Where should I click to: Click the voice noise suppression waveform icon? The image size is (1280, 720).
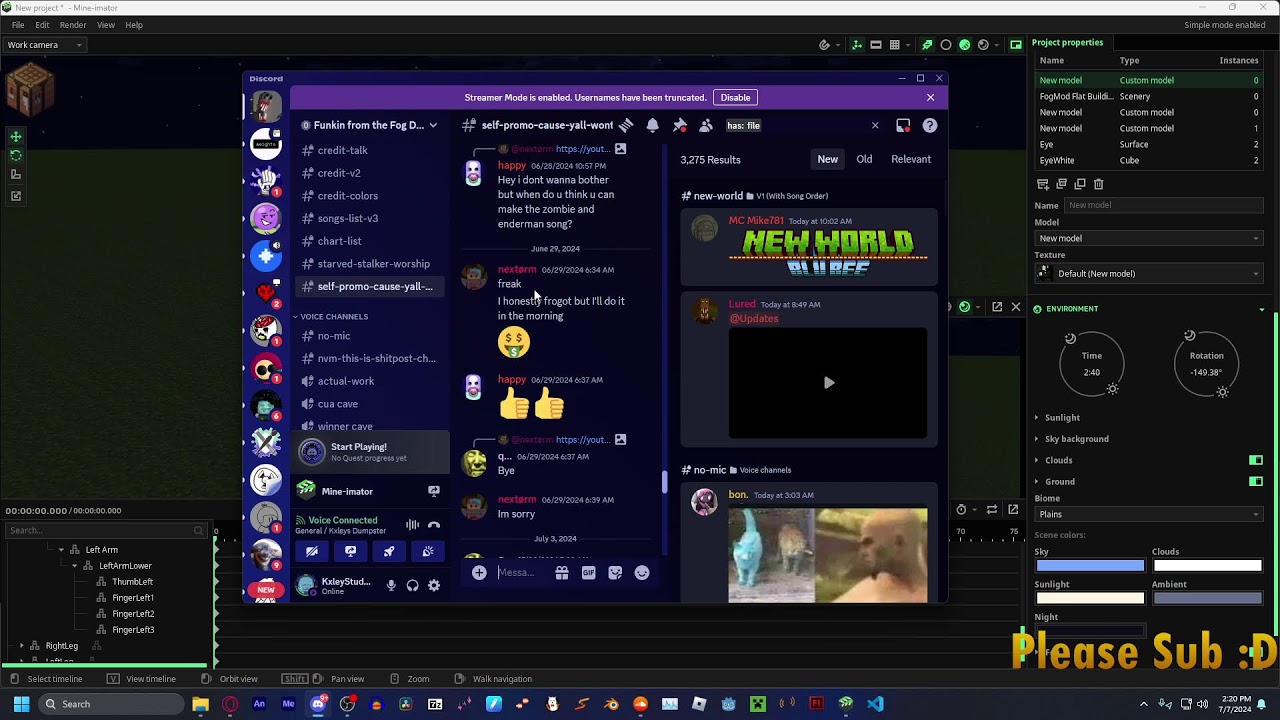(x=412, y=525)
